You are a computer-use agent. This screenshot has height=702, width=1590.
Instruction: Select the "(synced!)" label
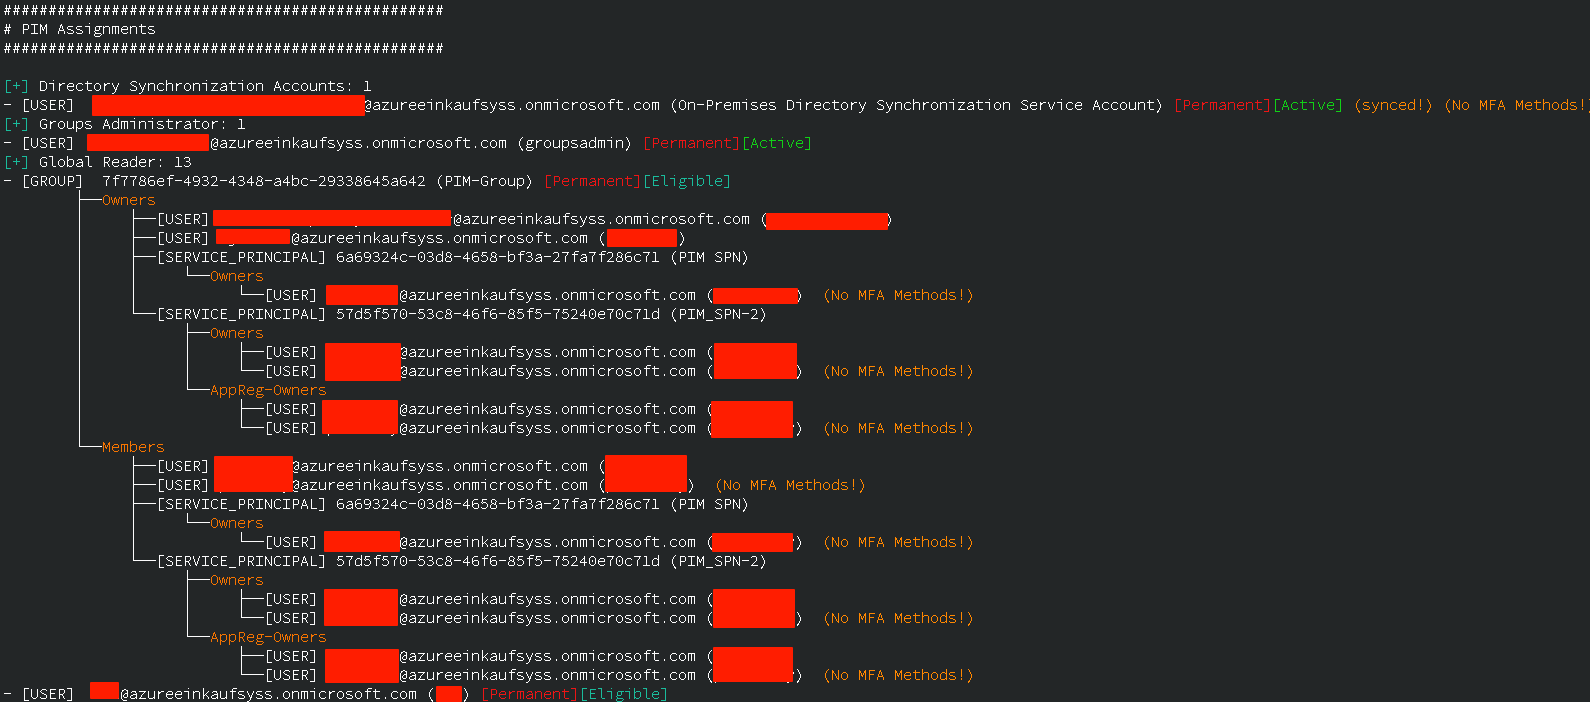coord(1393,105)
